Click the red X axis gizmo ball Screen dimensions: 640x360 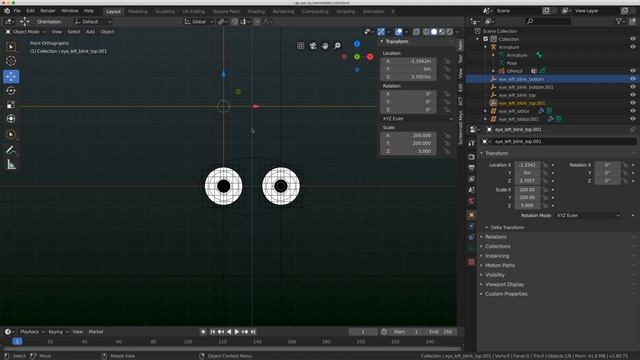click(370, 57)
